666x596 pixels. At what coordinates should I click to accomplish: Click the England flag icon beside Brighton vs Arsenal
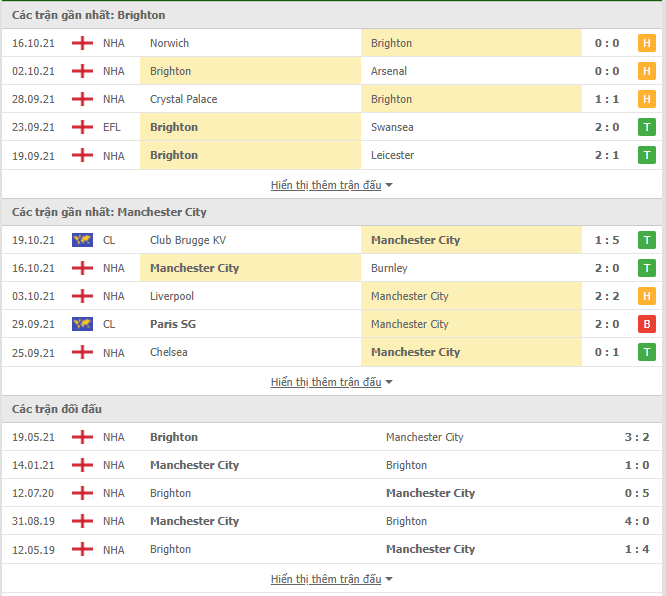click(x=82, y=71)
